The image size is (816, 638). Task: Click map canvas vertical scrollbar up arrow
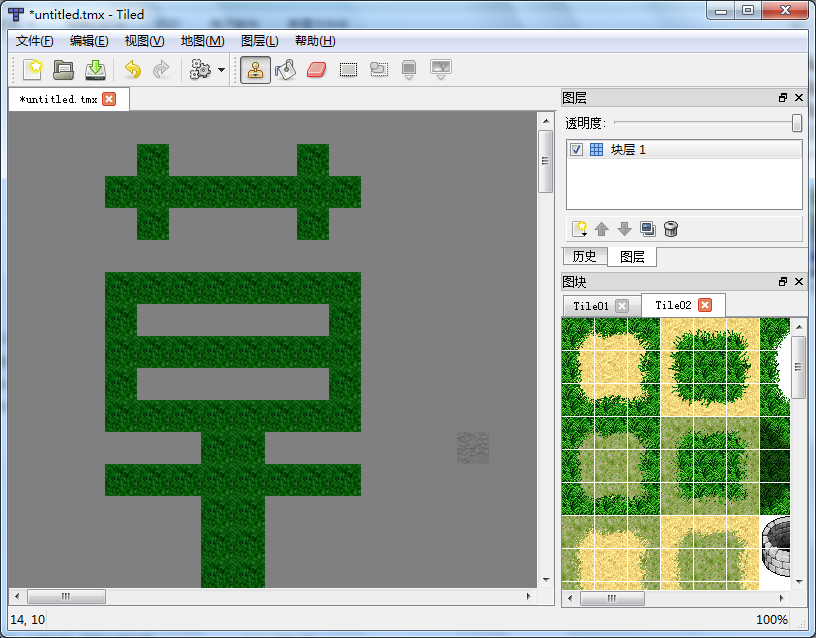coord(546,121)
